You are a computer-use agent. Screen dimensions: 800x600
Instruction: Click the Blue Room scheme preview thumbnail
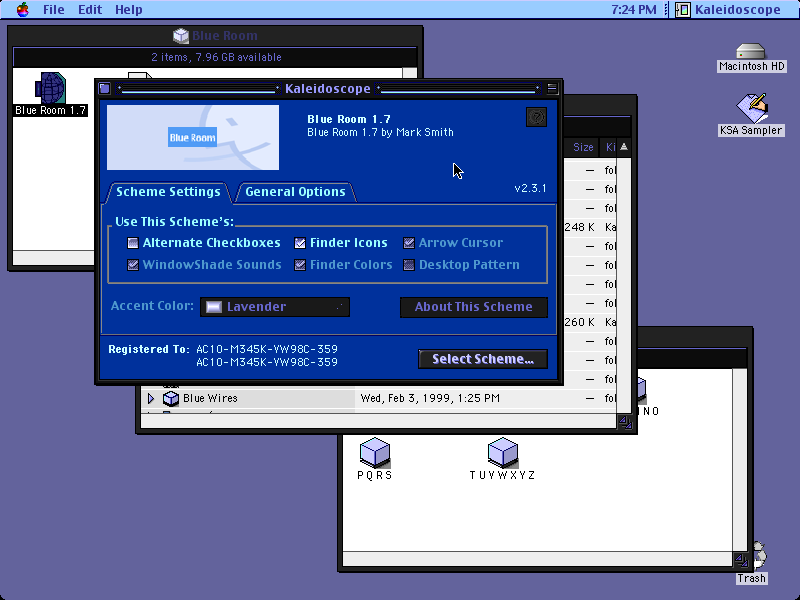(x=193, y=137)
